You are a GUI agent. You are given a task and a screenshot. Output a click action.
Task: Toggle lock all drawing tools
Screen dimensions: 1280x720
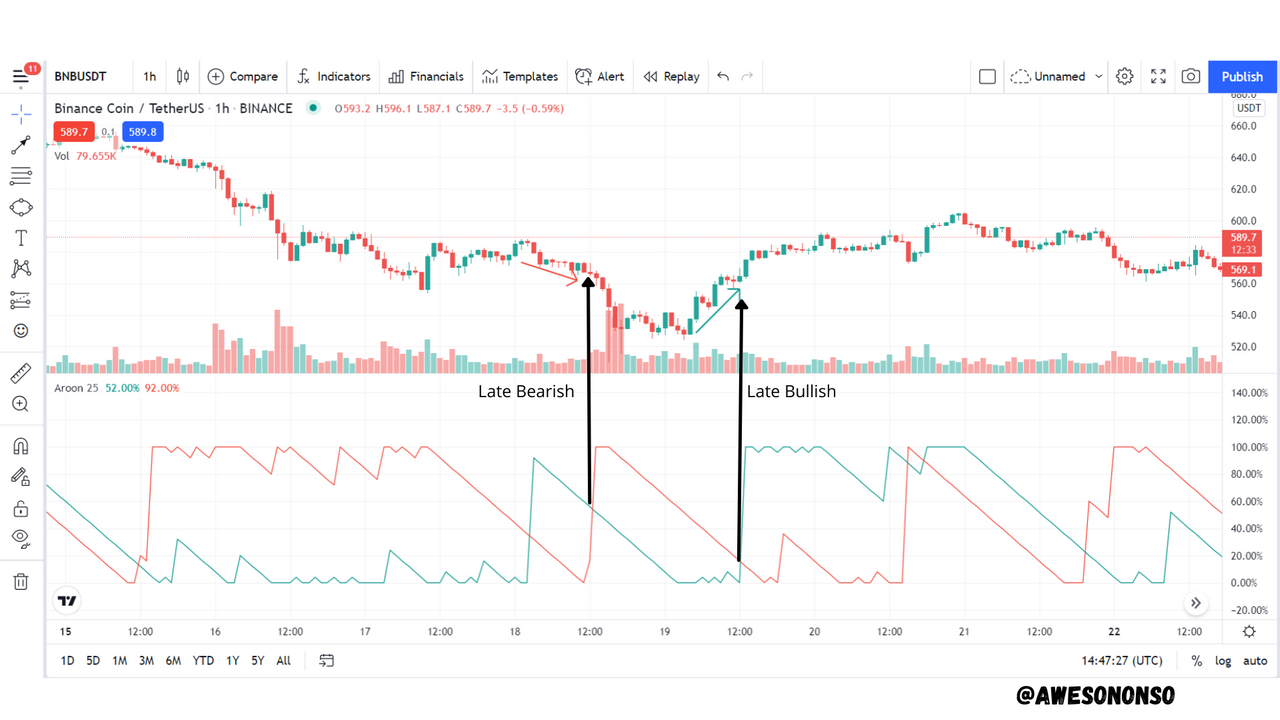(x=21, y=508)
